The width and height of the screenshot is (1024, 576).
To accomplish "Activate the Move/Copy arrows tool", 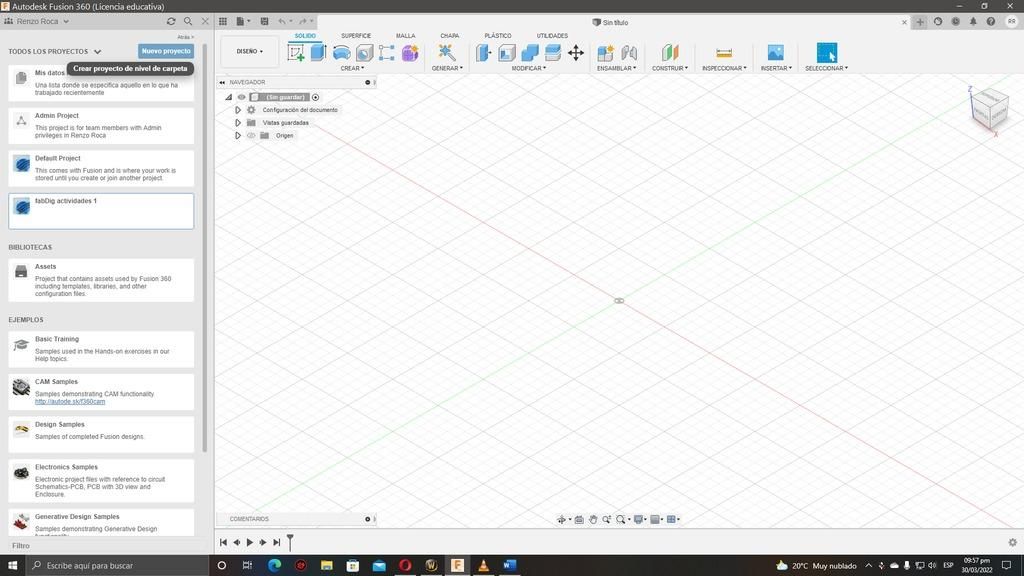I will click(575, 53).
